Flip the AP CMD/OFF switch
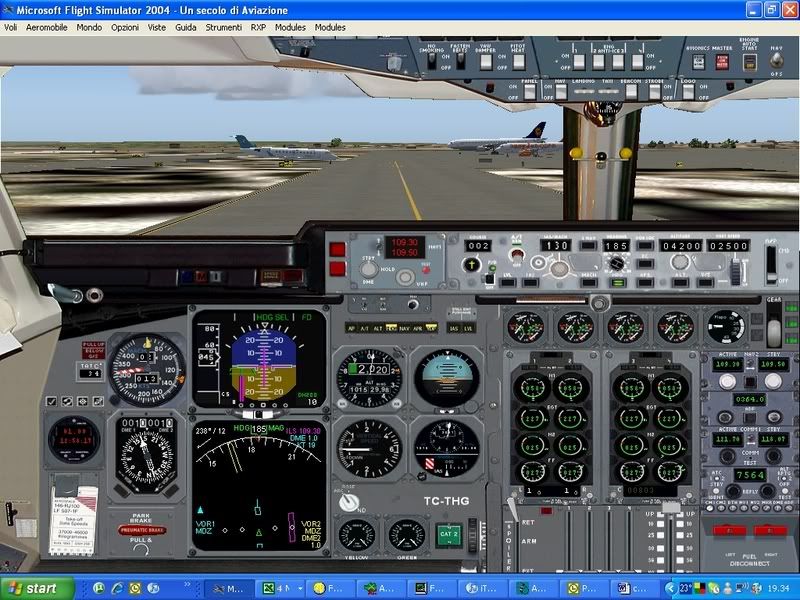This screenshot has width=800, height=600. [x=771, y=264]
